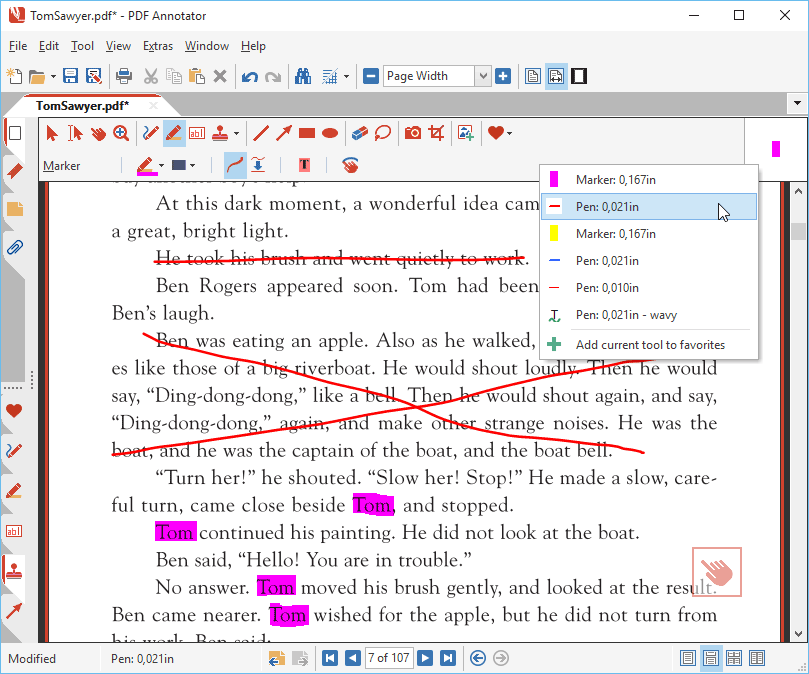
Task: Expand the Open folder dropdown arrow
Action: click(x=53, y=77)
